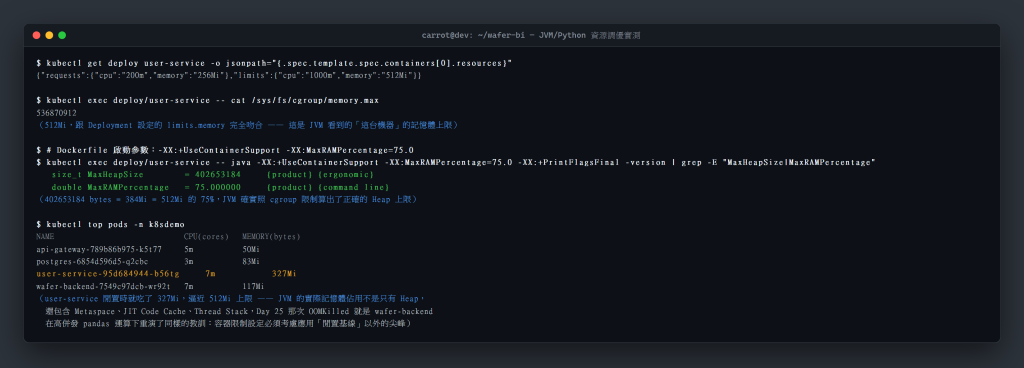1024x368 pixels.
Task: Click the MEMORY(bytes) column header
Action: (x=271, y=237)
